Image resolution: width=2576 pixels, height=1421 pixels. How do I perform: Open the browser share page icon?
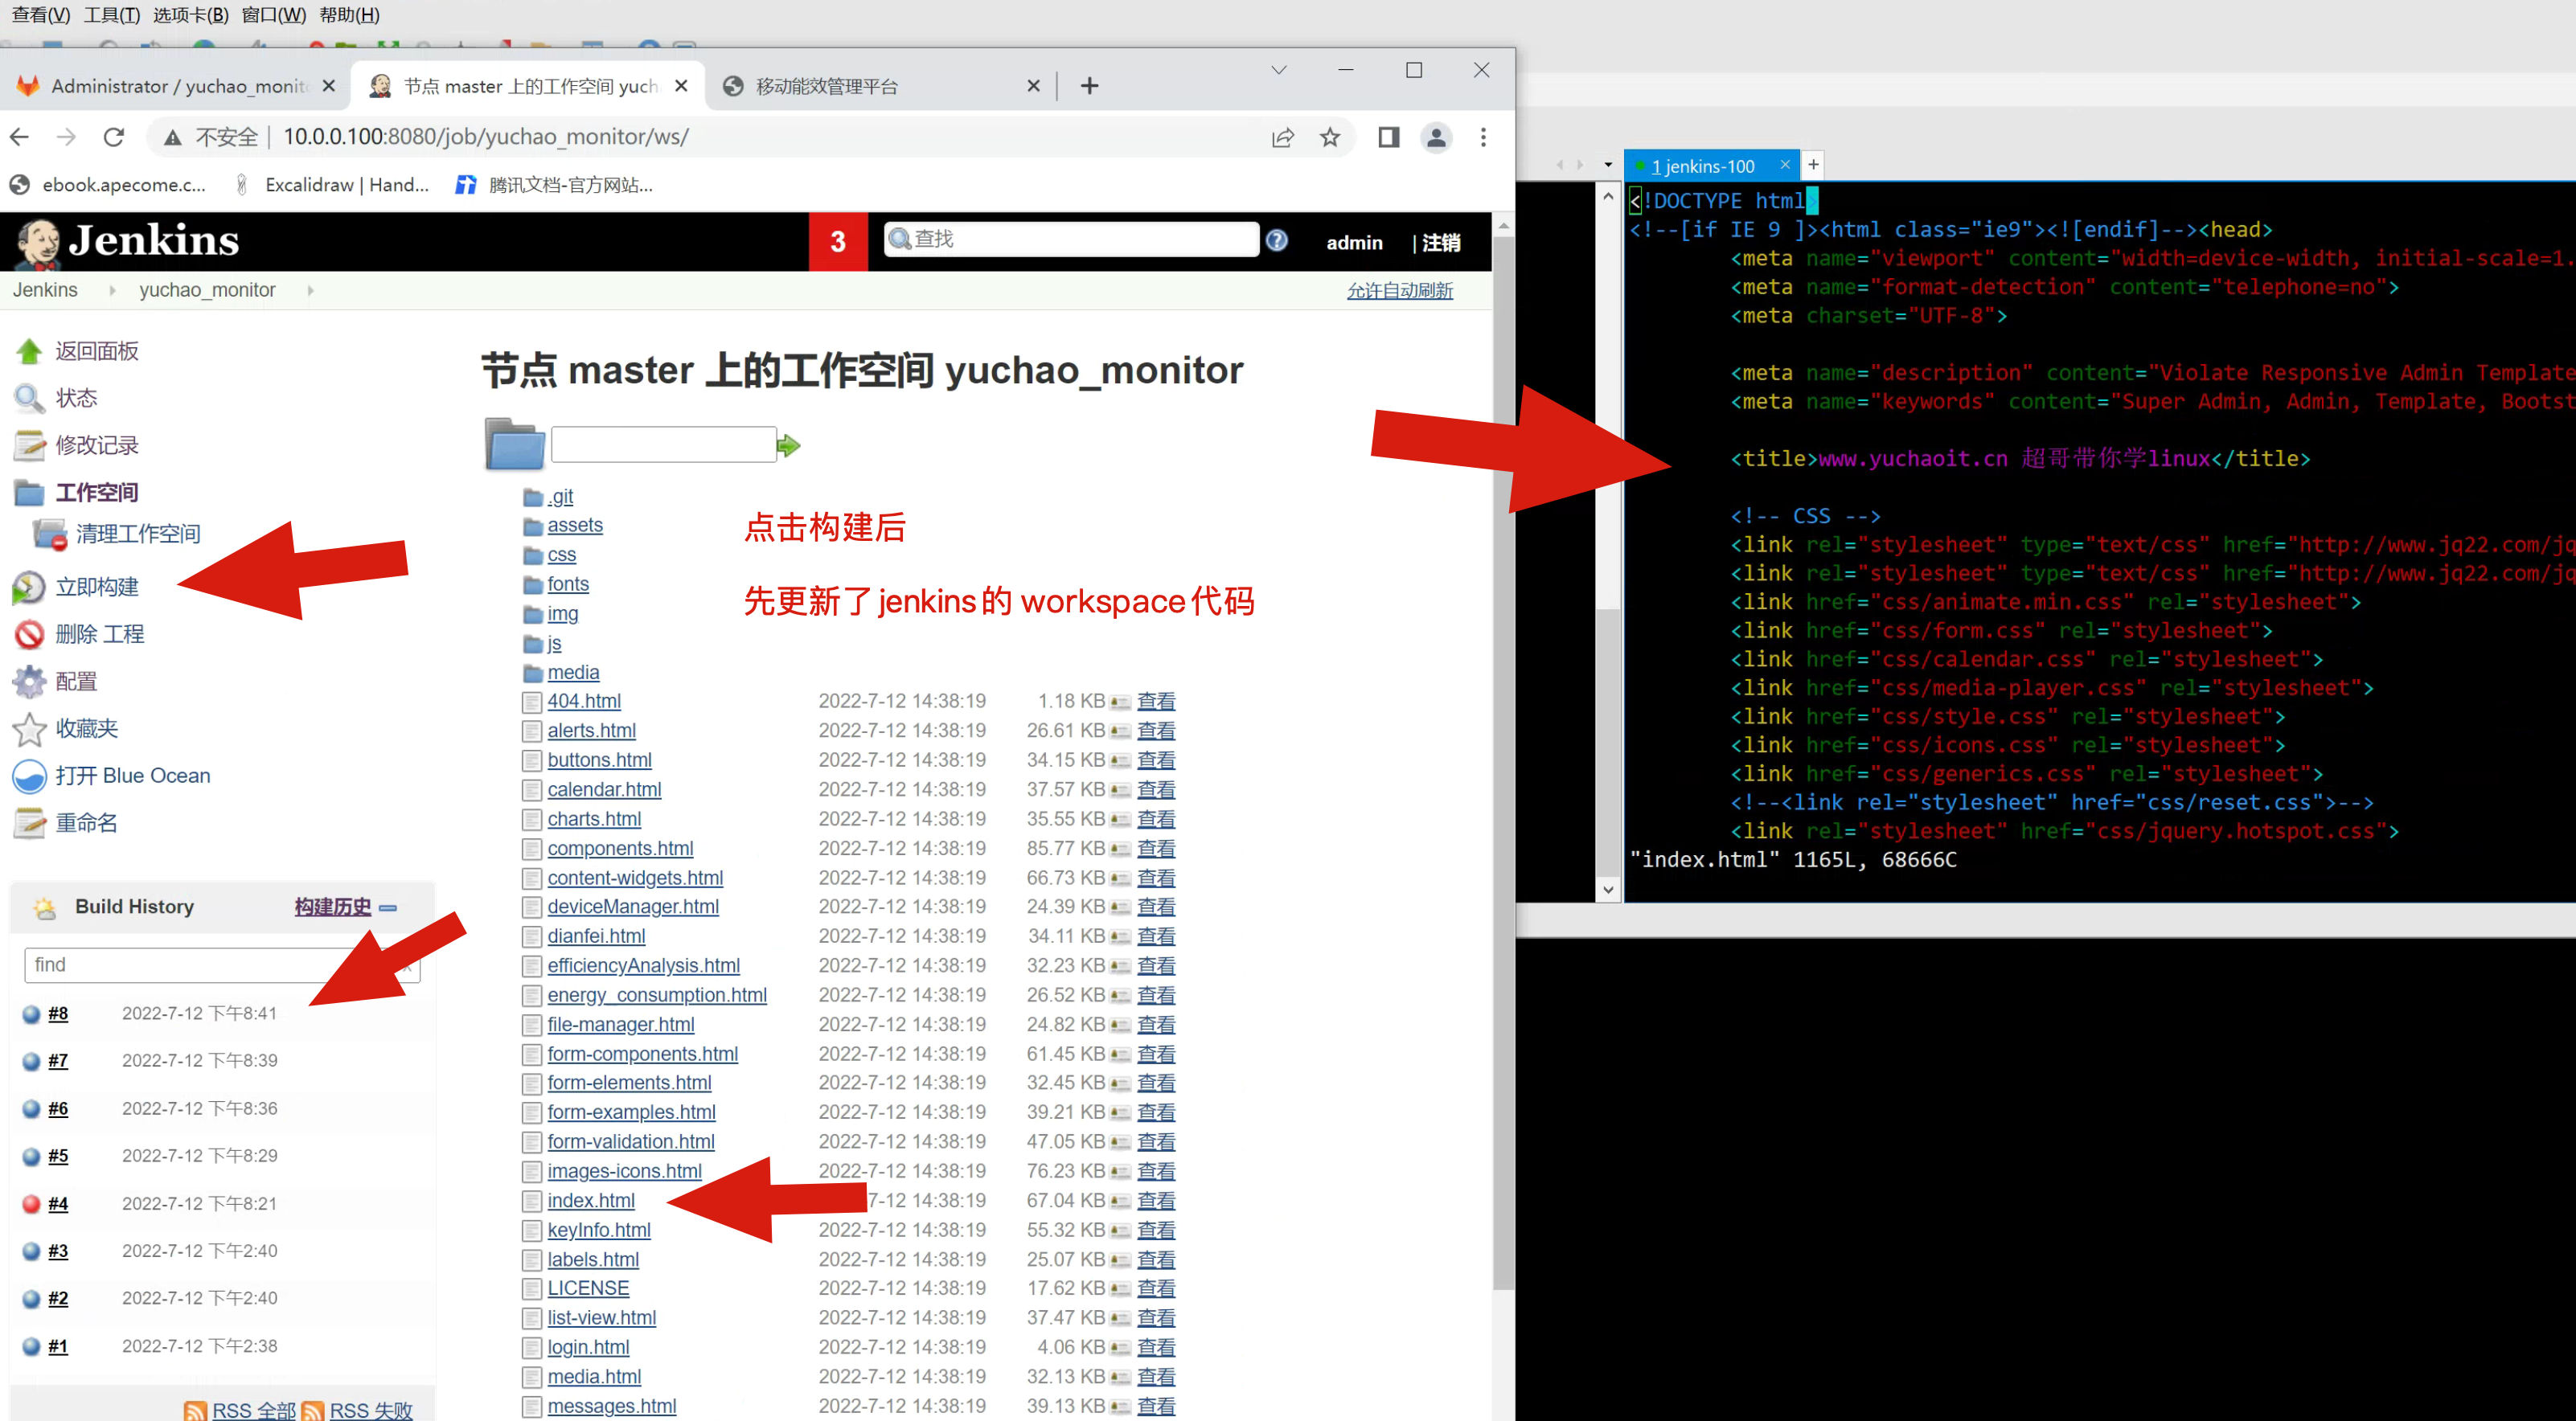click(x=1282, y=137)
